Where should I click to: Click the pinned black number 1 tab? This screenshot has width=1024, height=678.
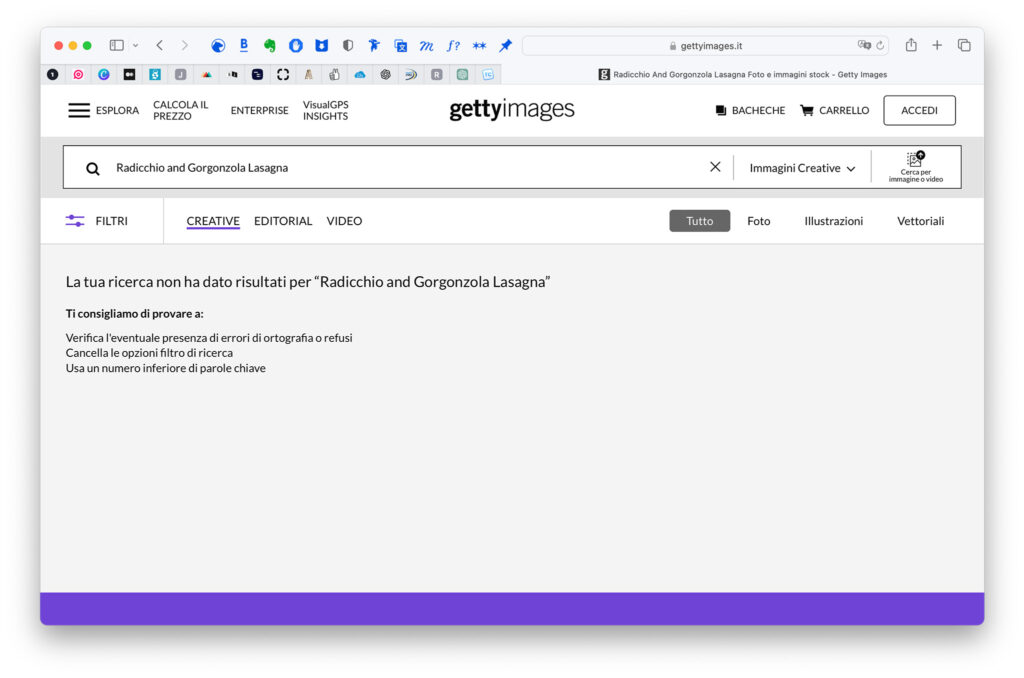(x=53, y=74)
